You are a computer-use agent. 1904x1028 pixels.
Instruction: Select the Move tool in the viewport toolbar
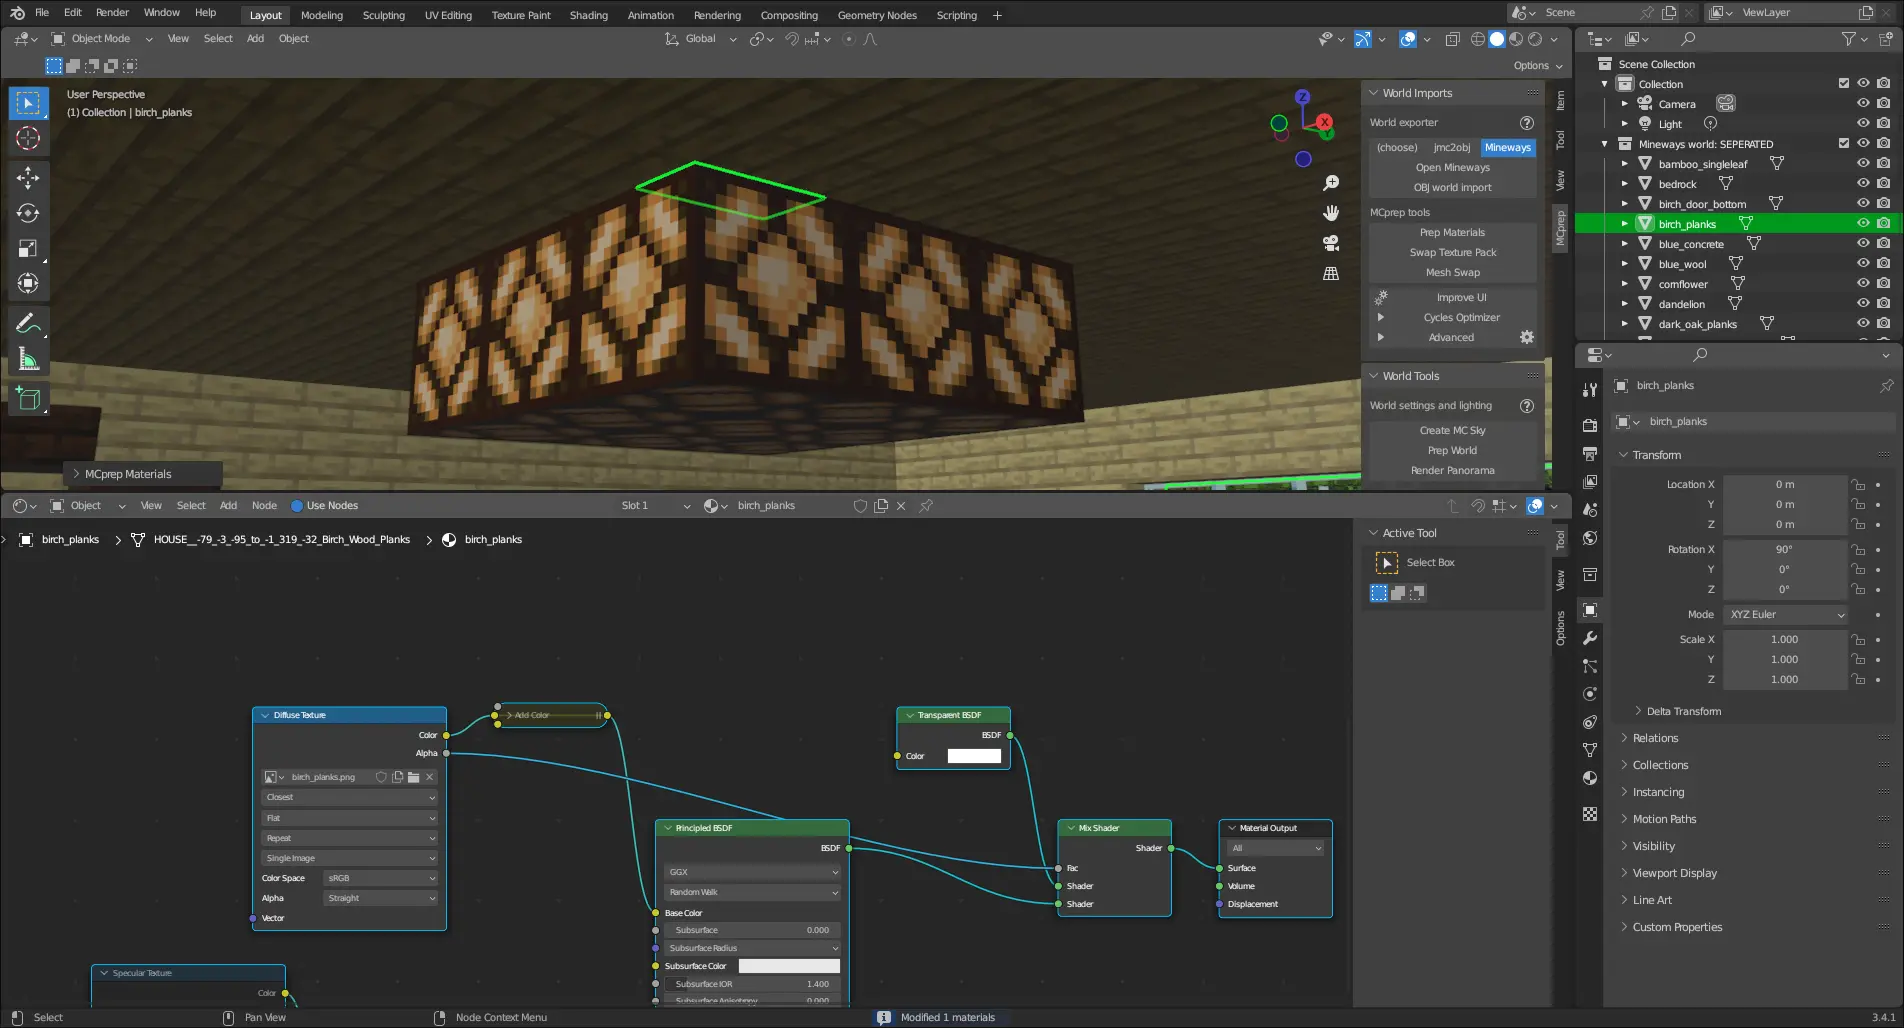coord(28,178)
